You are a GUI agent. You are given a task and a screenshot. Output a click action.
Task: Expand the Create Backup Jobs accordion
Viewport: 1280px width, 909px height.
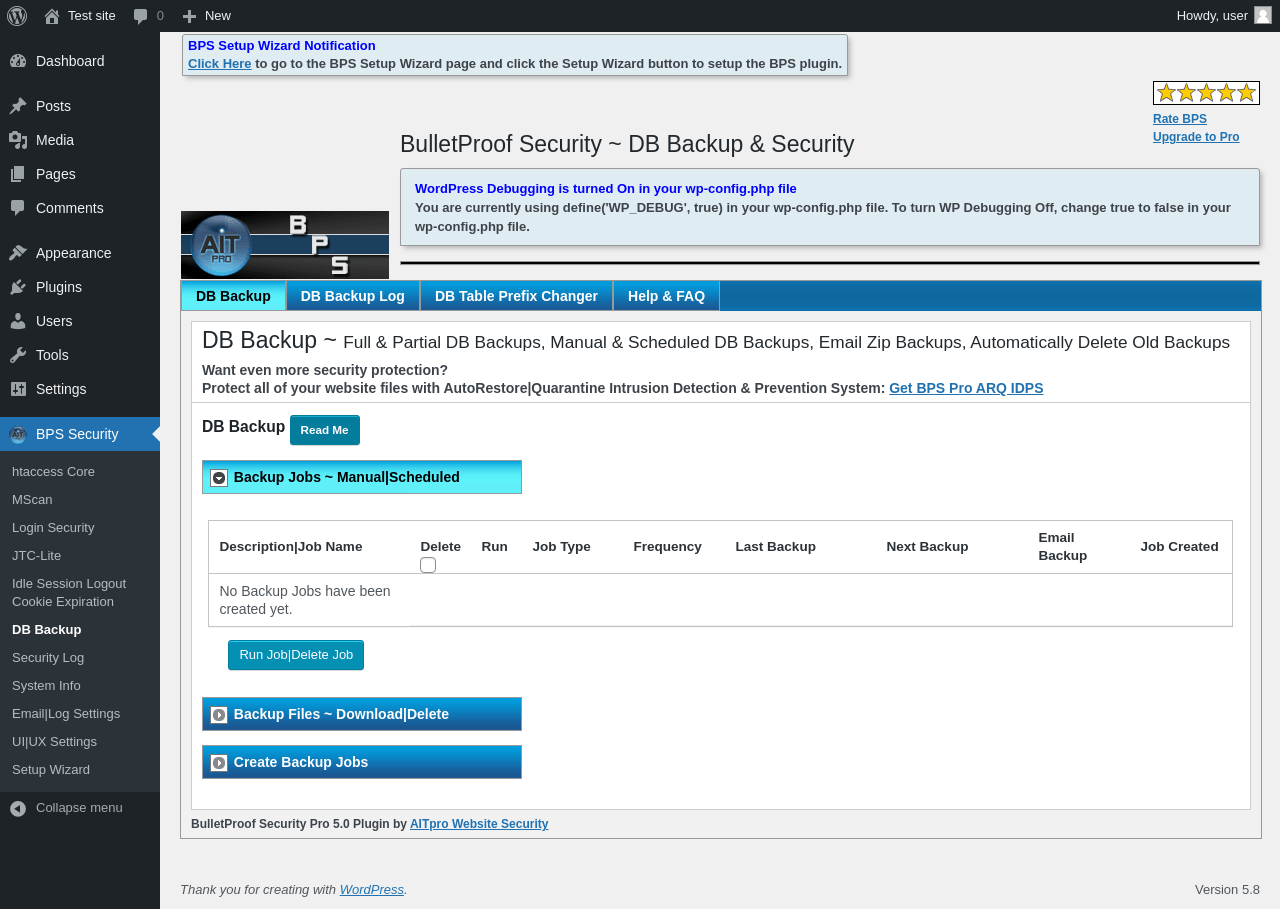point(362,762)
